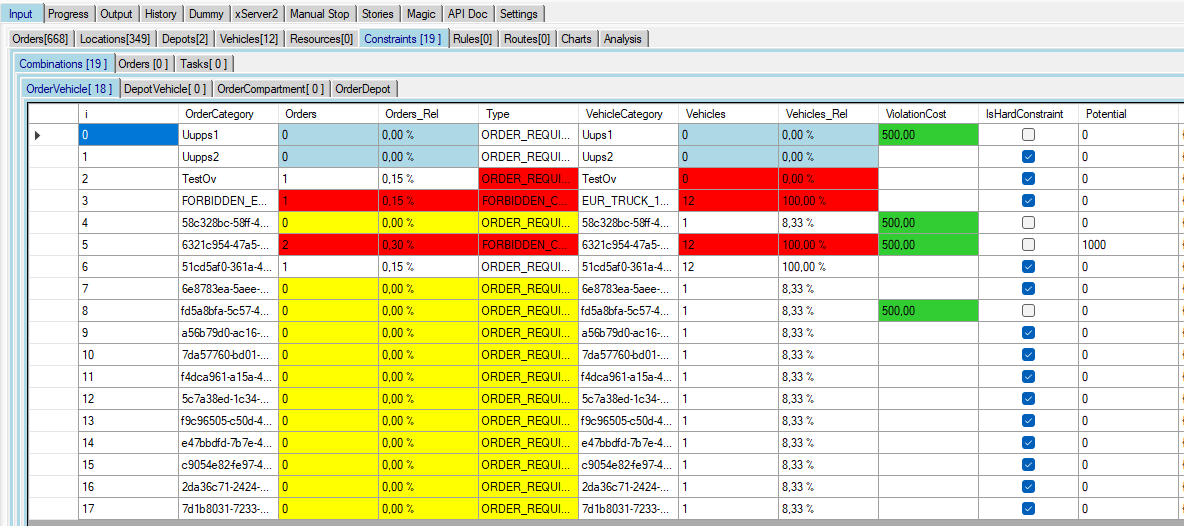Select the Tasks[ 0 ] tab
Image resolution: width=1184 pixels, height=526 pixels.
click(x=203, y=64)
